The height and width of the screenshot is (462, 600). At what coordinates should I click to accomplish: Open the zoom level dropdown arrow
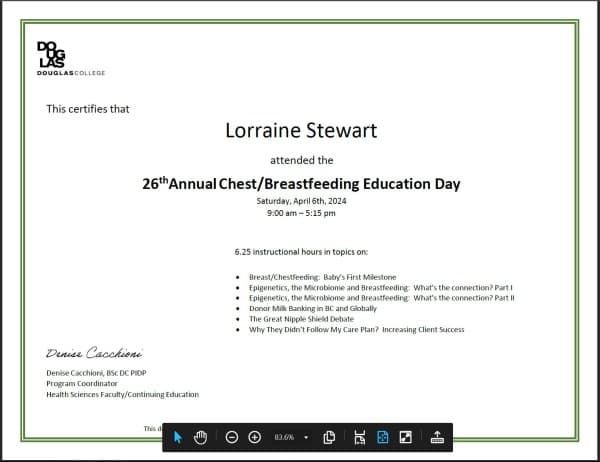305,437
